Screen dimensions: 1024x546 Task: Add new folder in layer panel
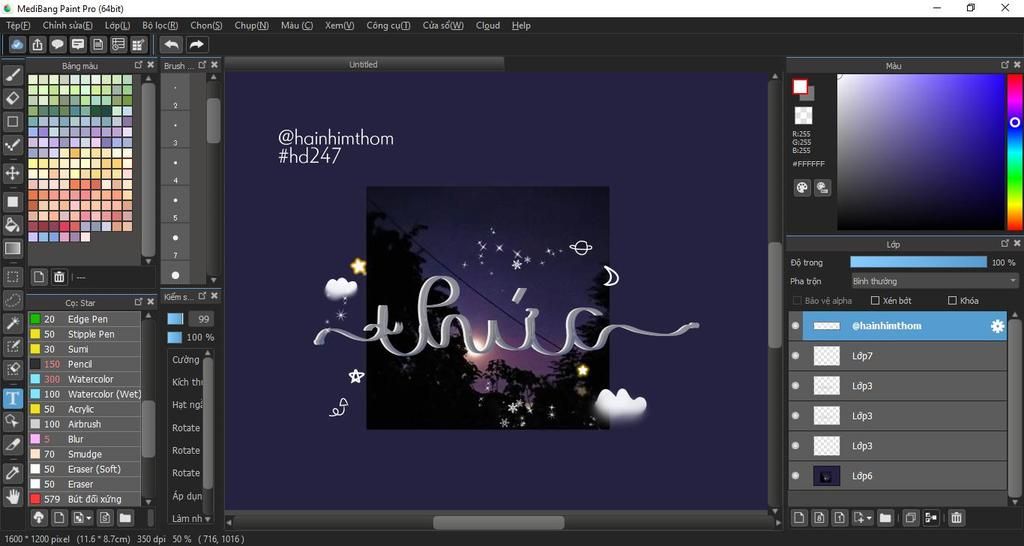[885, 518]
